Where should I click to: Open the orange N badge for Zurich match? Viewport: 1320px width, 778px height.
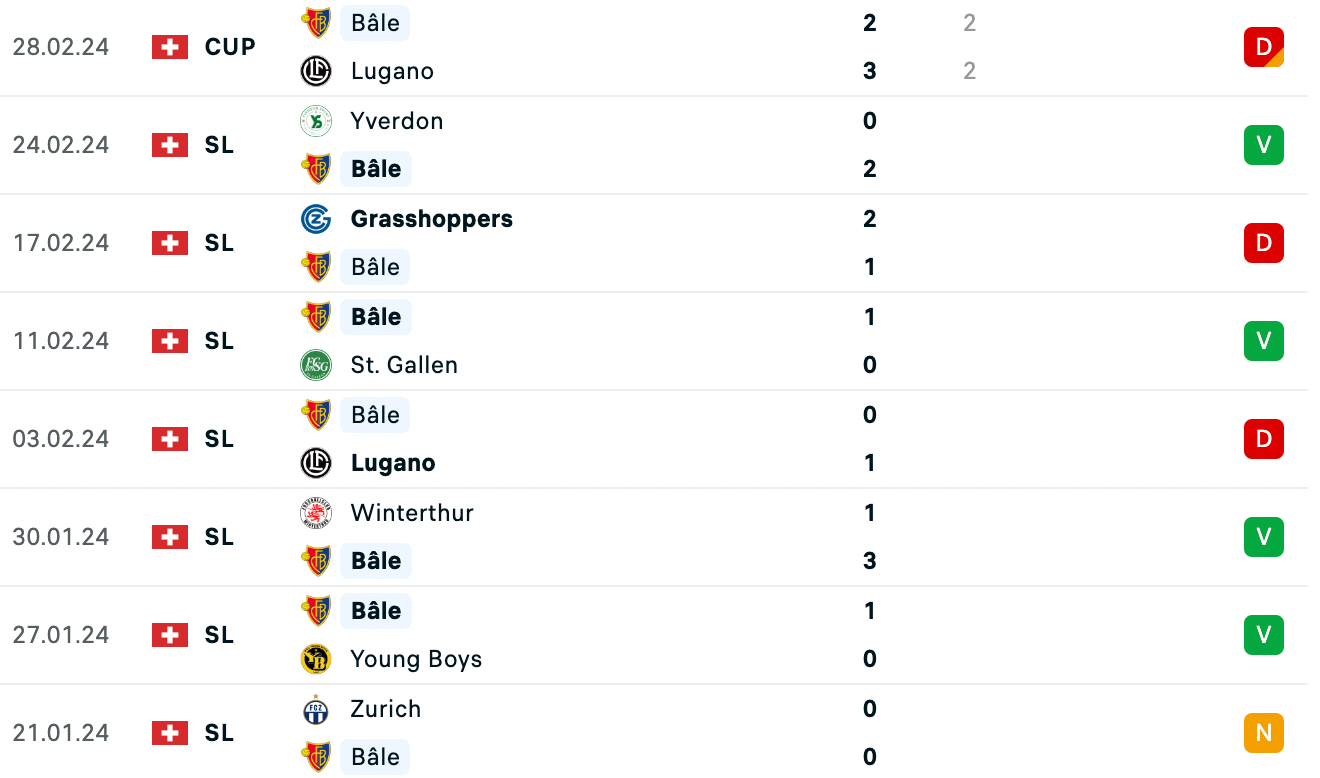pos(1264,733)
